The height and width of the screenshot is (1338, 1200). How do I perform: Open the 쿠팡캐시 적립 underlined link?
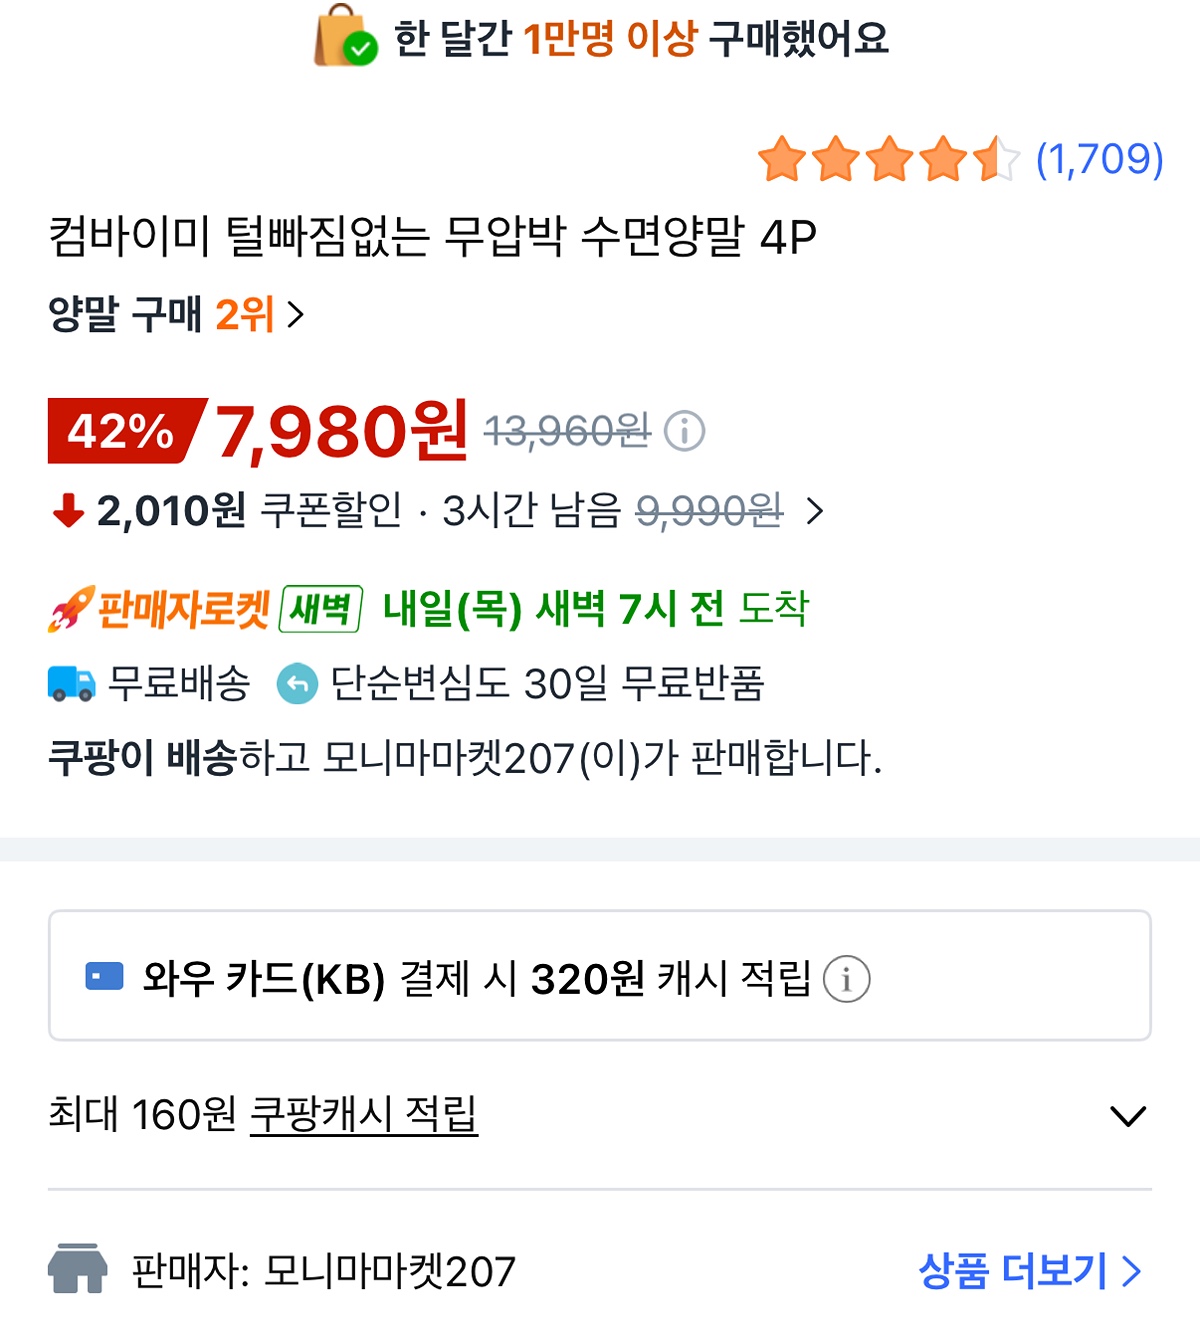363,1114
